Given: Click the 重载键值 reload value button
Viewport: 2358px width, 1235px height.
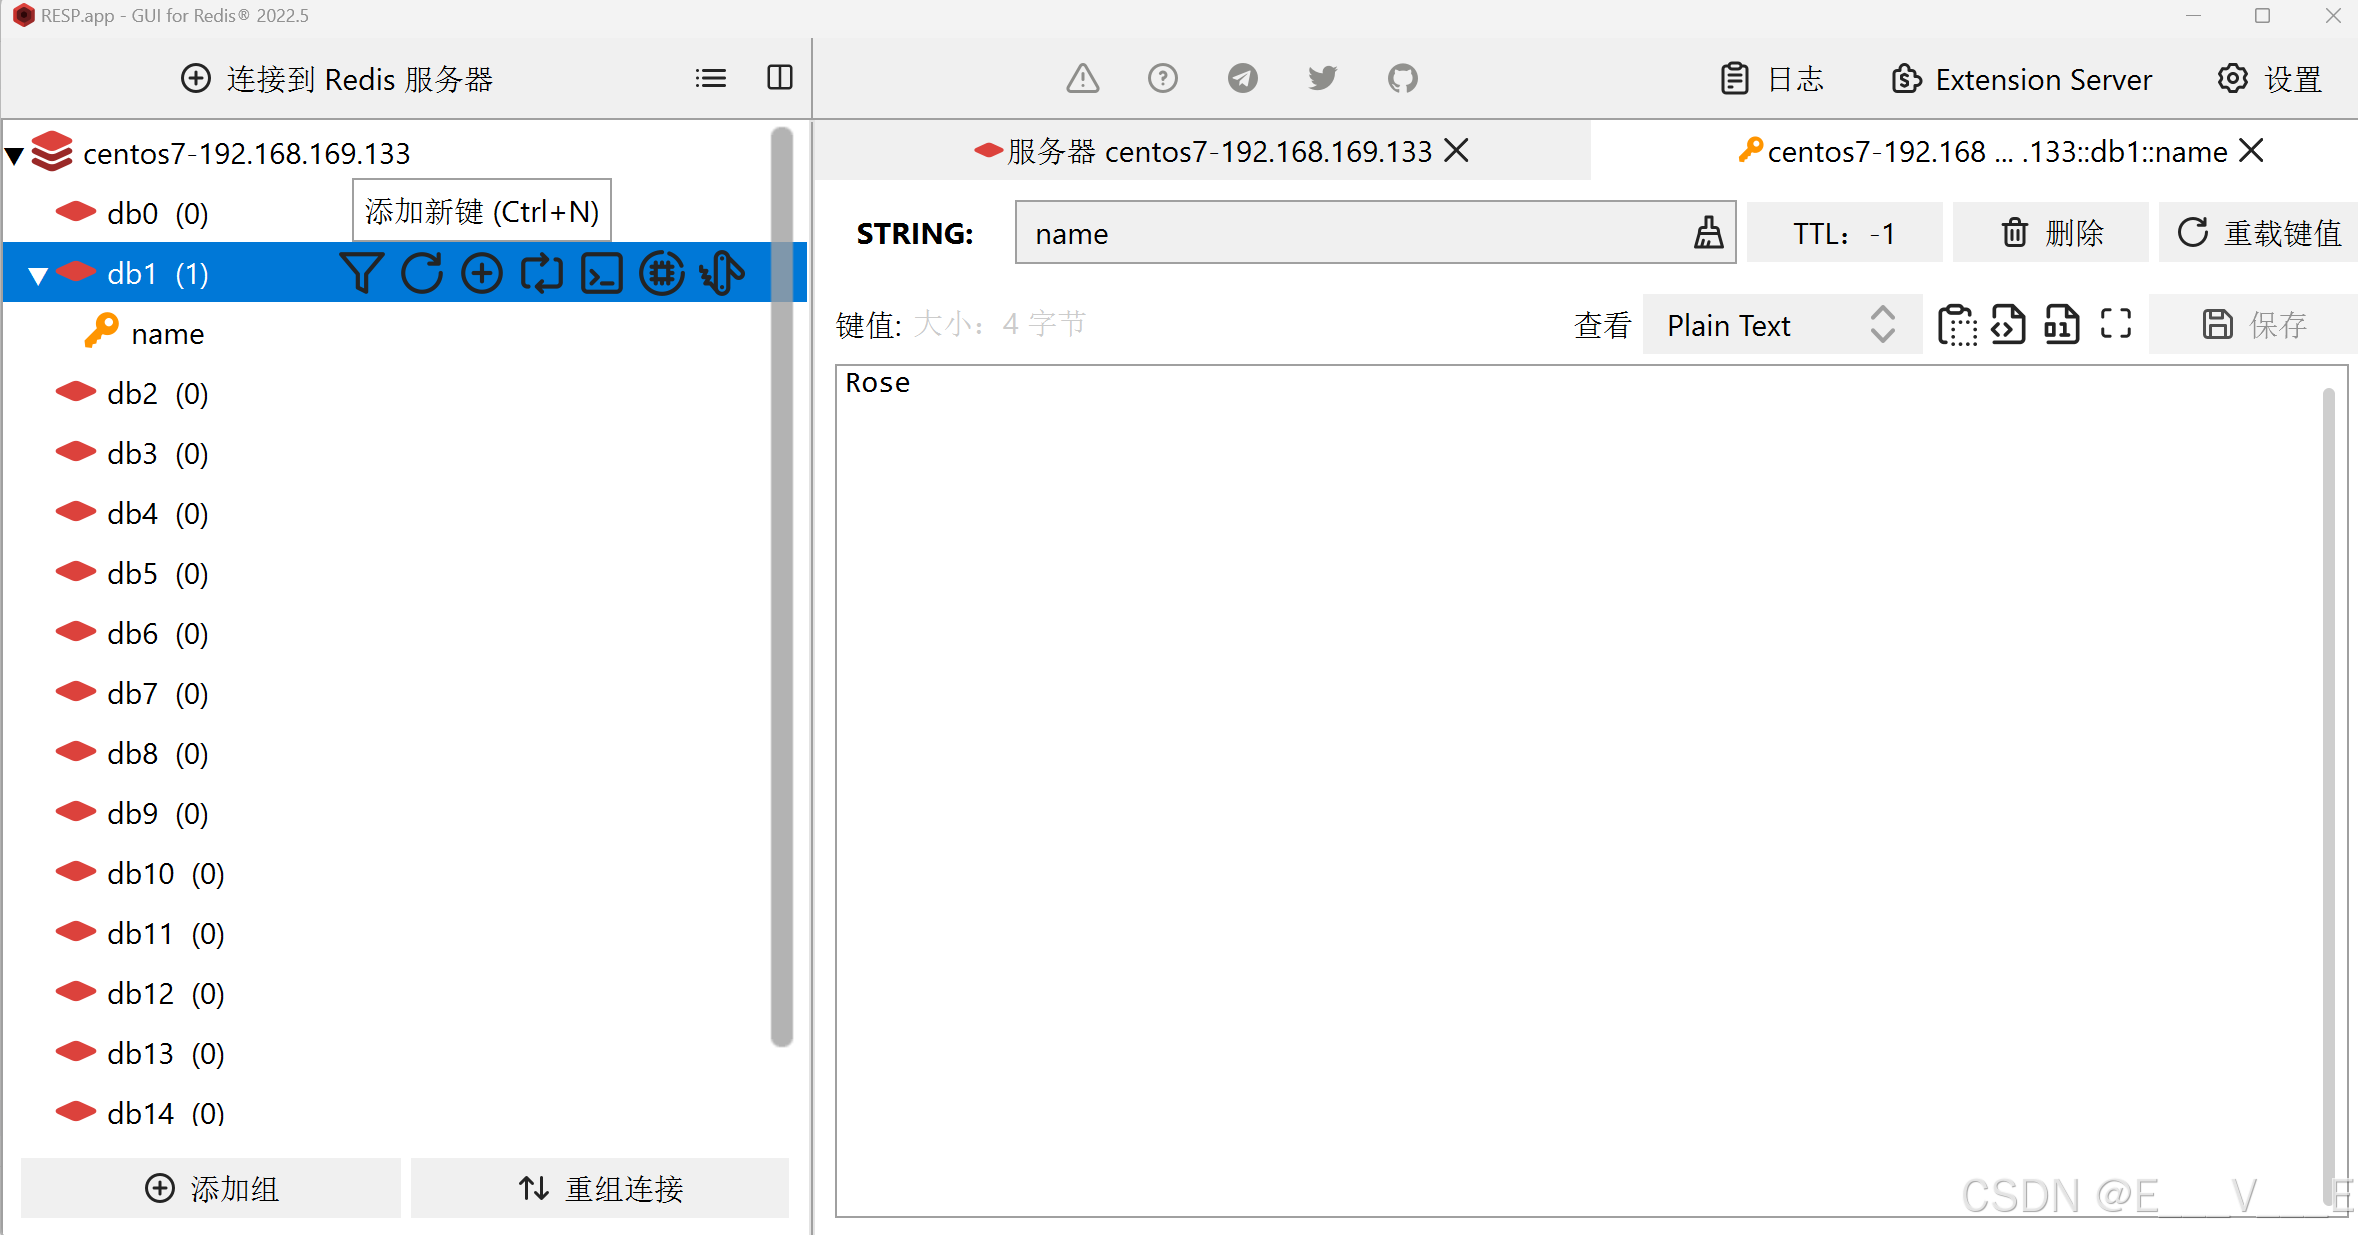Looking at the screenshot, I should click(x=2258, y=233).
